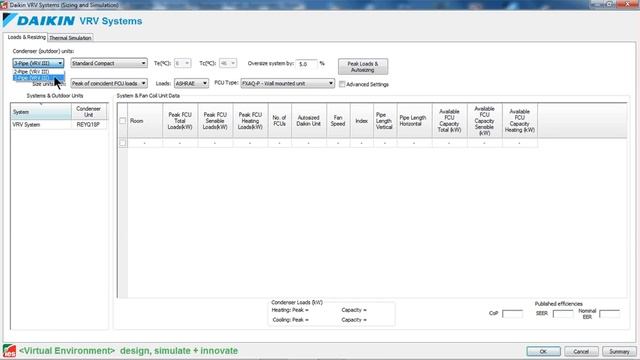Image resolution: width=640 pixels, height=360 pixels.
Task: Confirm with the OK button
Action: (x=543, y=351)
